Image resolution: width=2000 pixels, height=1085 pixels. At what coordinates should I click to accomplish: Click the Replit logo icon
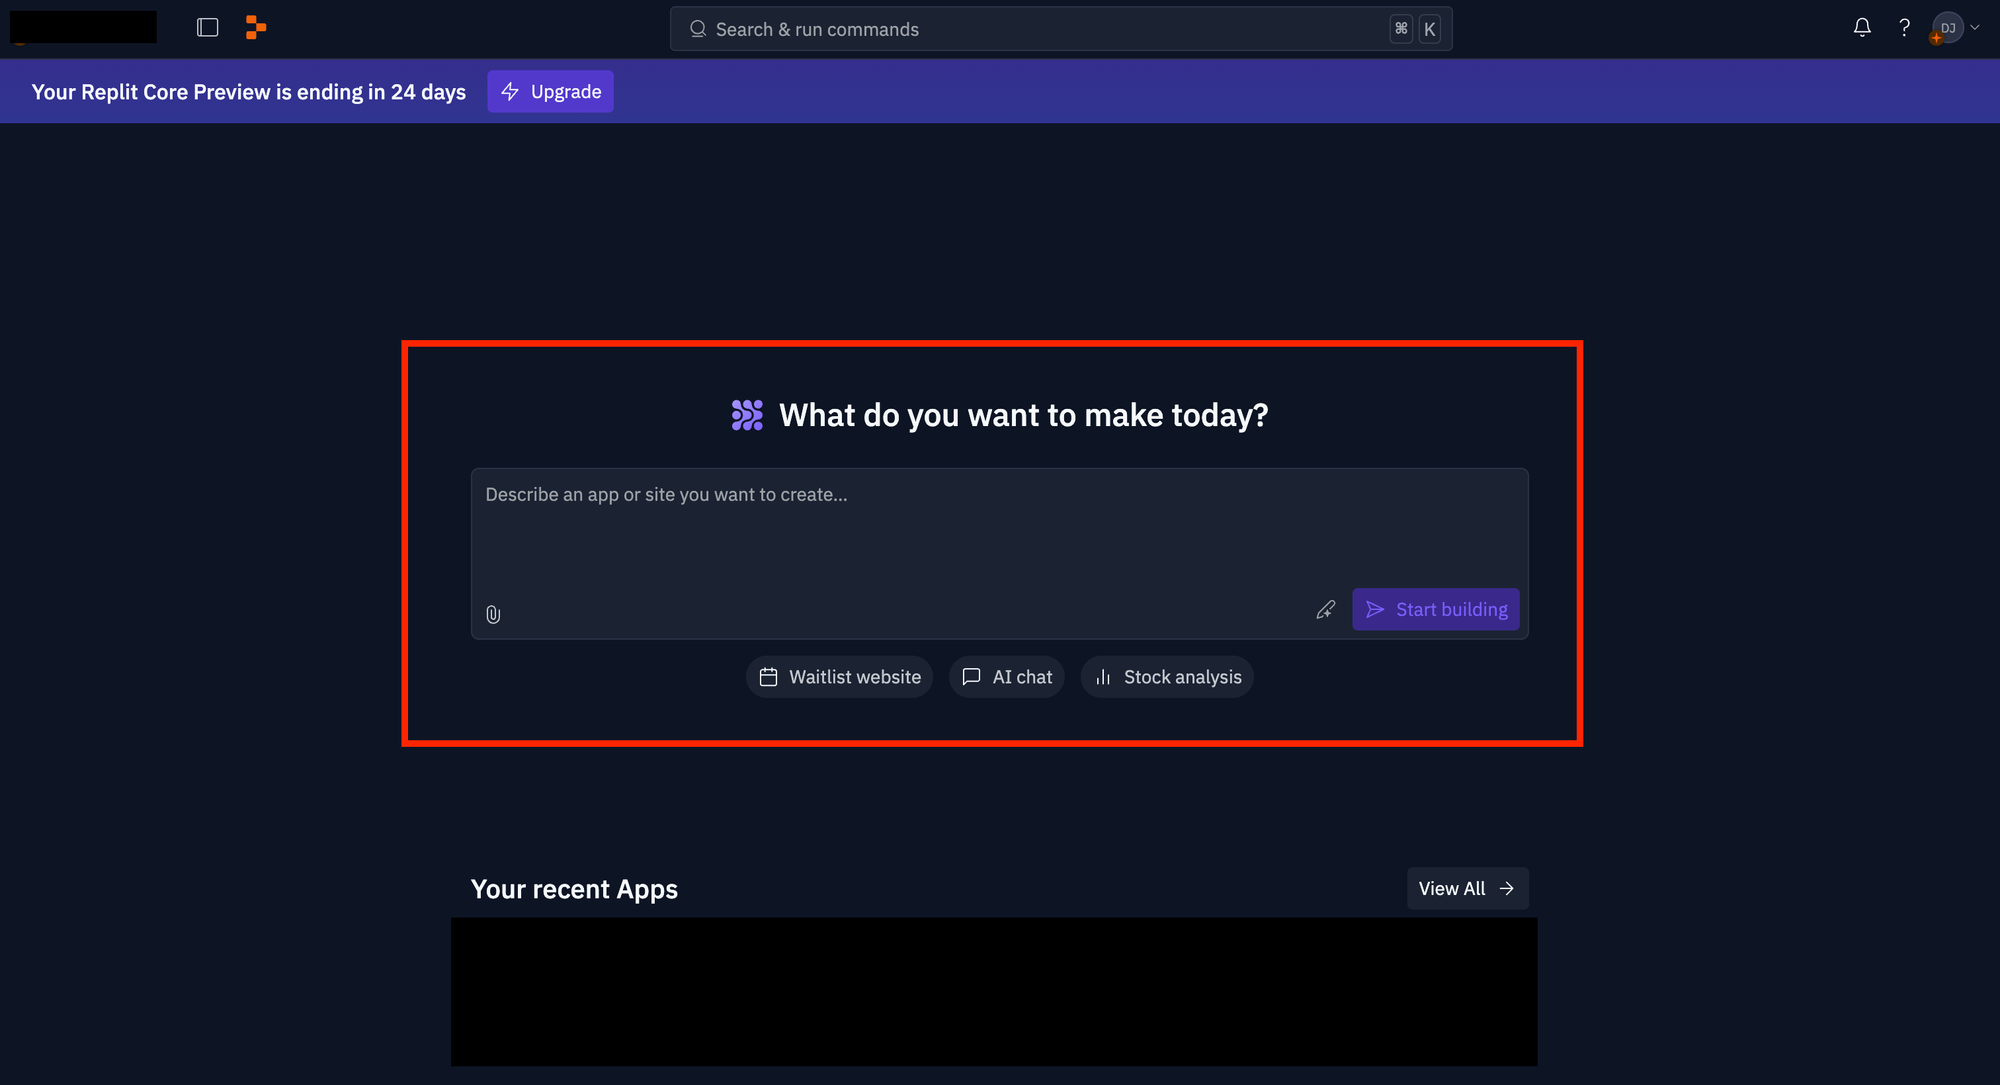257,27
